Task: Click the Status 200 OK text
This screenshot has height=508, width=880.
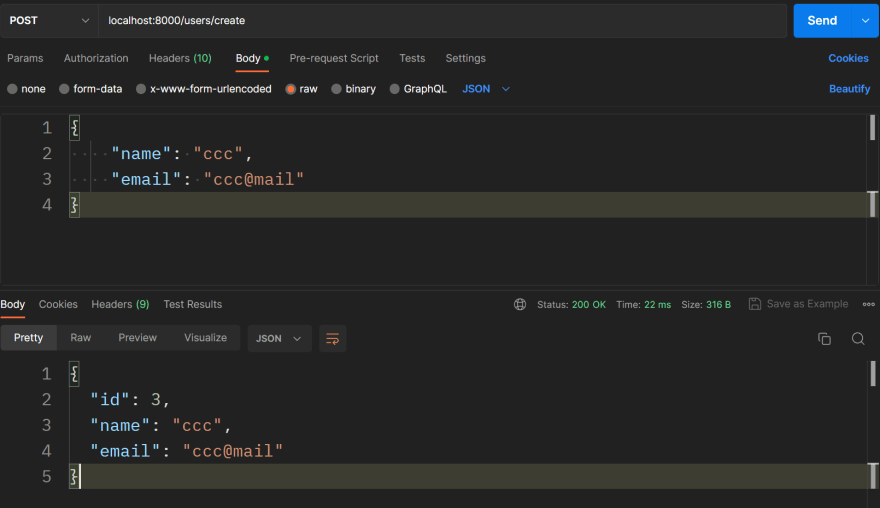Action: click(571, 304)
